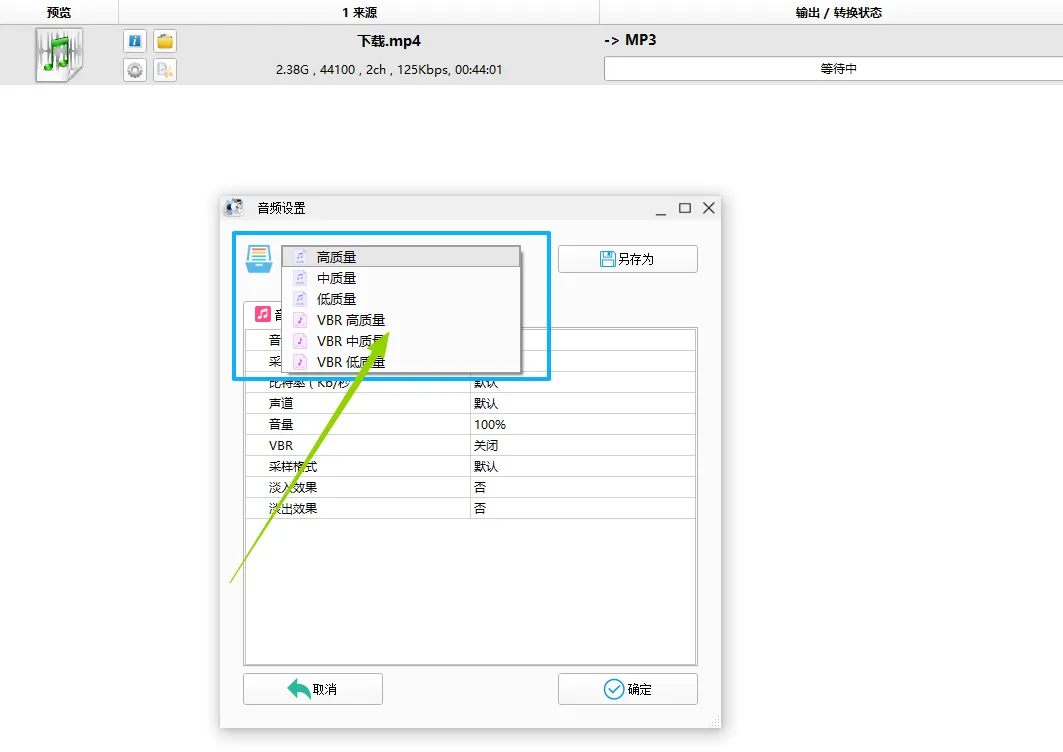This screenshot has width=1063, height=752.
Task: Select the 淡出效果 property row label
Action: point(293,509)
